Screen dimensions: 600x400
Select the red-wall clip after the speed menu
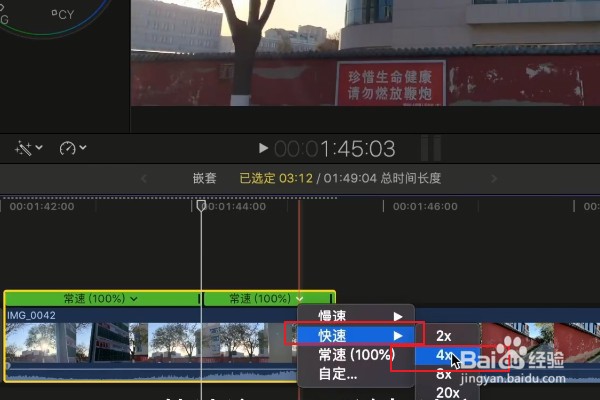(x=540, y=344)
